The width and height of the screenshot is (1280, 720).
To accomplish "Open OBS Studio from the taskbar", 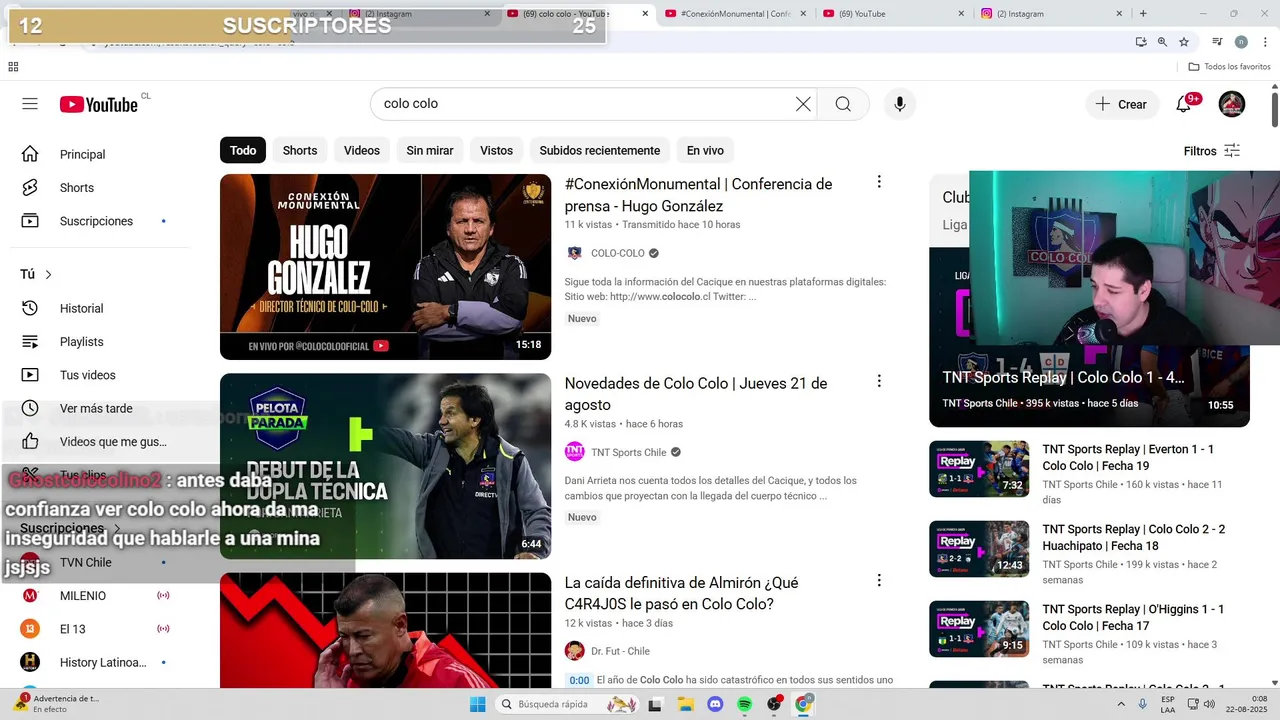I will click(x=774, y=704).
